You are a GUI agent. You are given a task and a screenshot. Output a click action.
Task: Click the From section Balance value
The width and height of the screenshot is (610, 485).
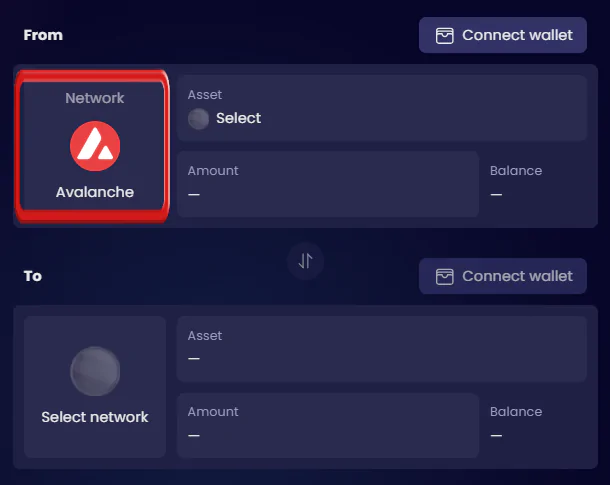(496, 194)
